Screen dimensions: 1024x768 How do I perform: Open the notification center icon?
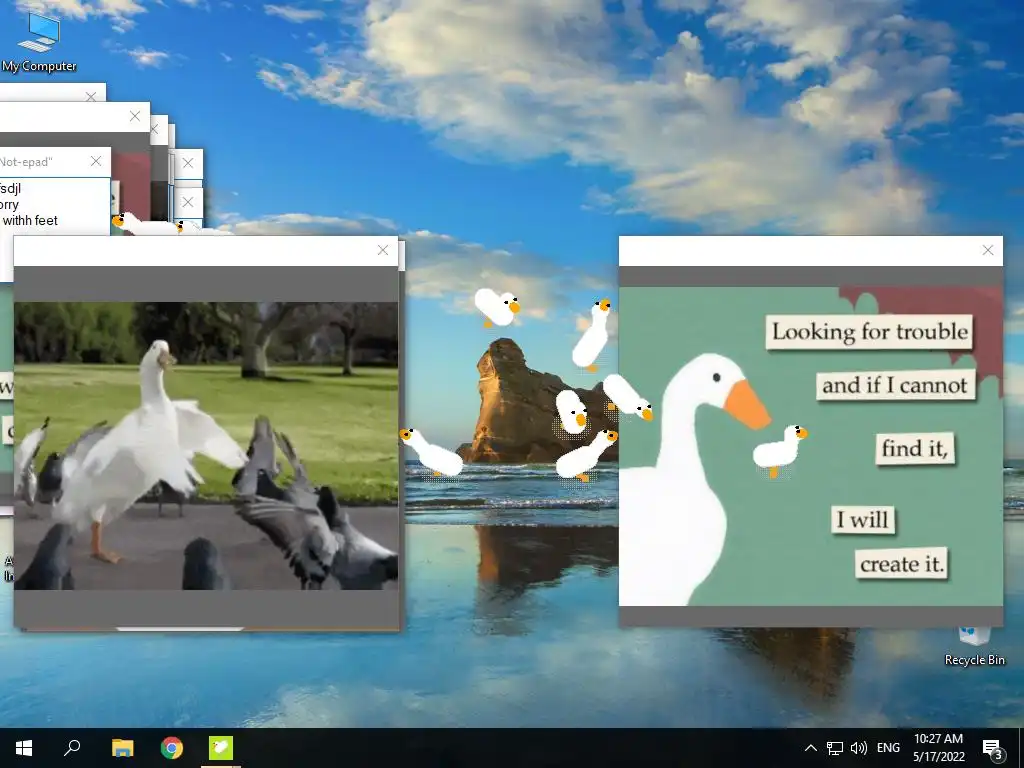point(992,748)
